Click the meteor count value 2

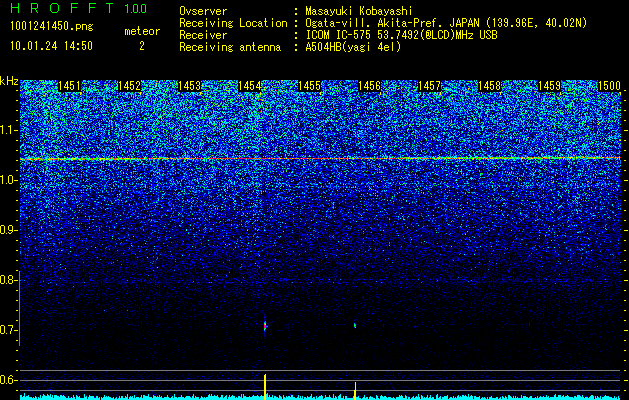[x=142, y=46]
